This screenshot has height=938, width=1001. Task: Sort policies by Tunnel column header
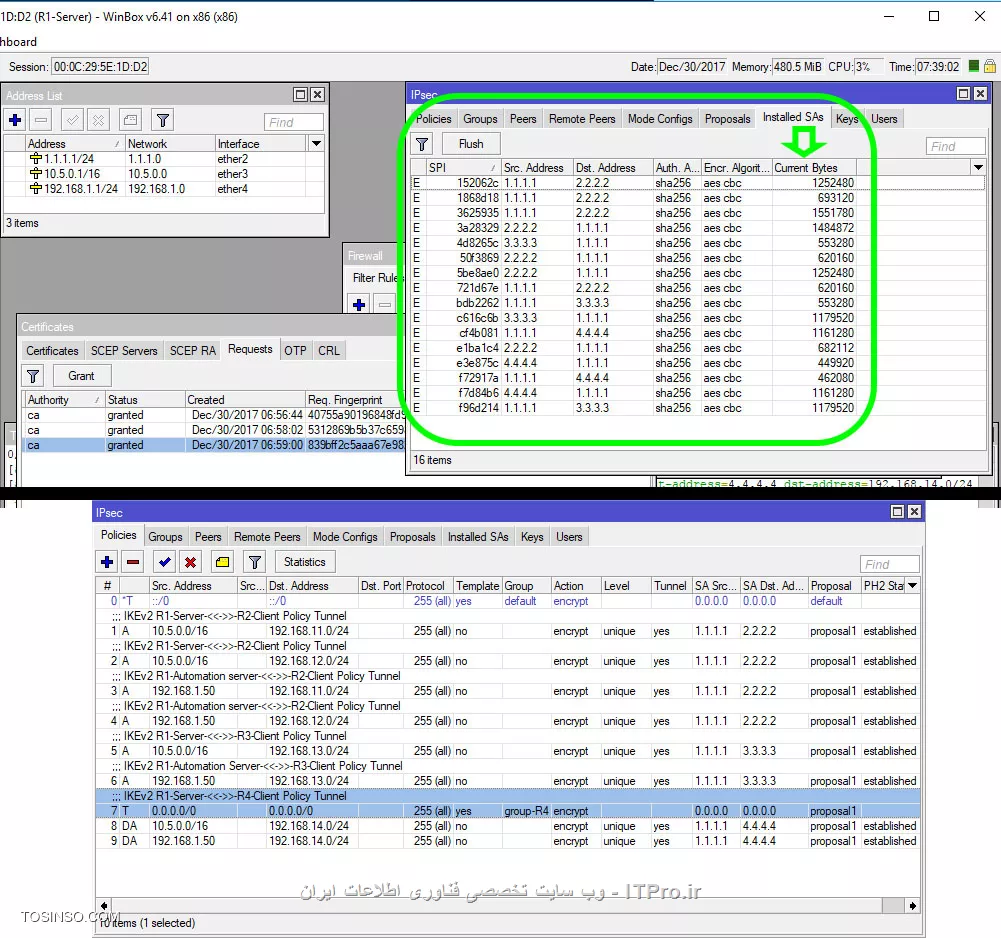point(671,586)
